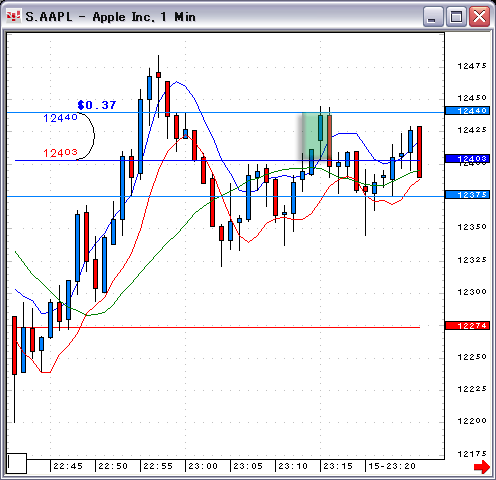Viewport: 496px width, 480px height.
Task: Click the 12475 price axis label
Action: 472,66
